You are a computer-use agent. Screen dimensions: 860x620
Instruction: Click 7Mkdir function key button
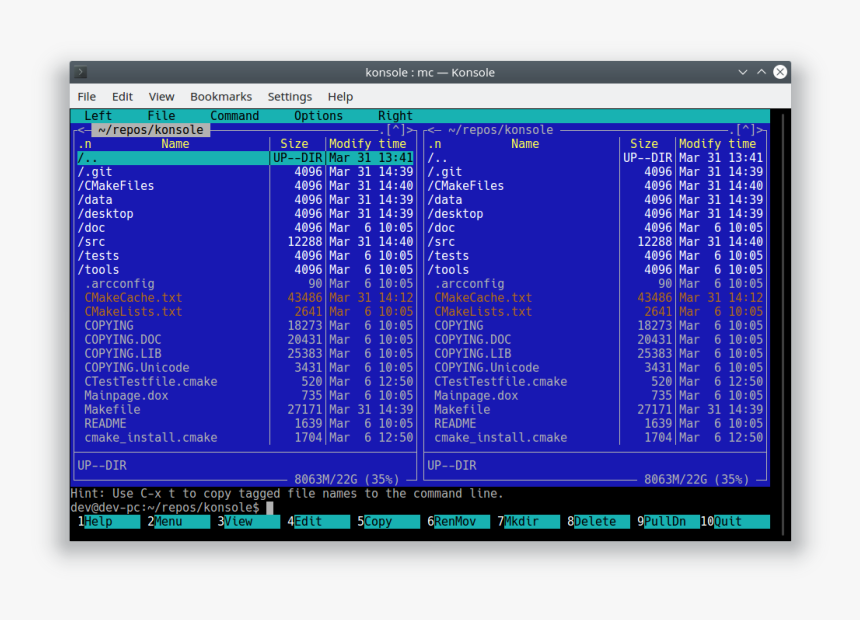point(529,521)
